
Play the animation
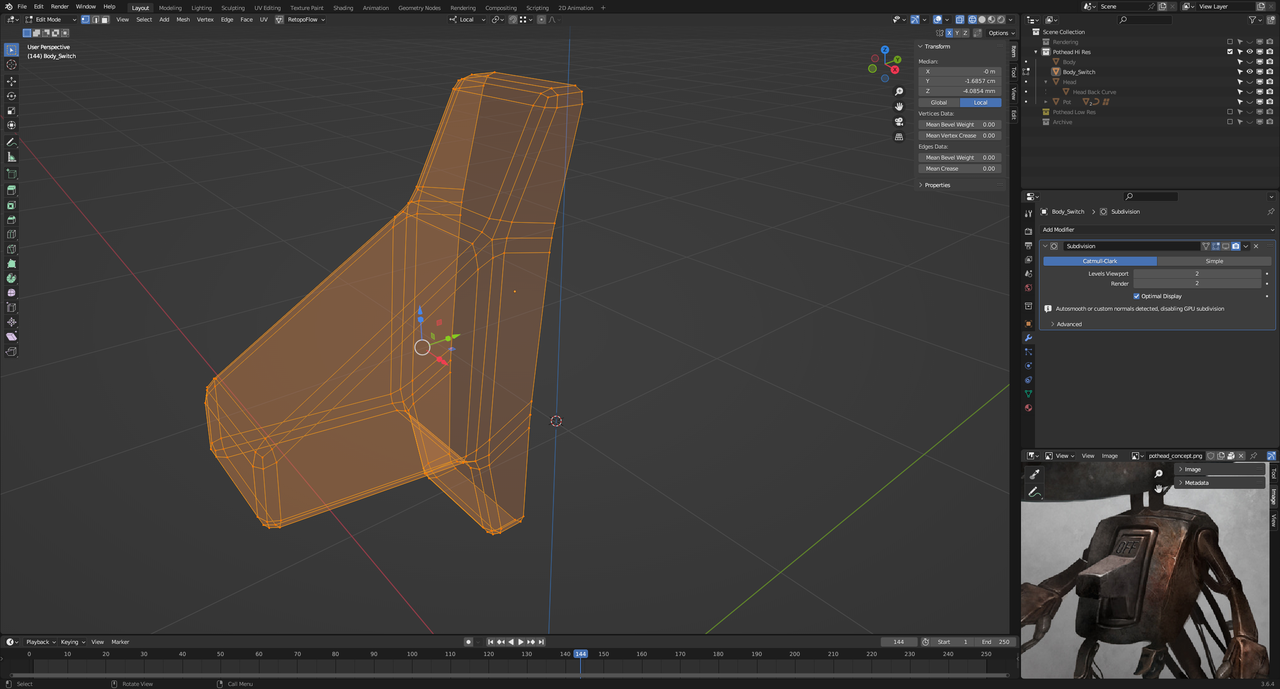520,642
